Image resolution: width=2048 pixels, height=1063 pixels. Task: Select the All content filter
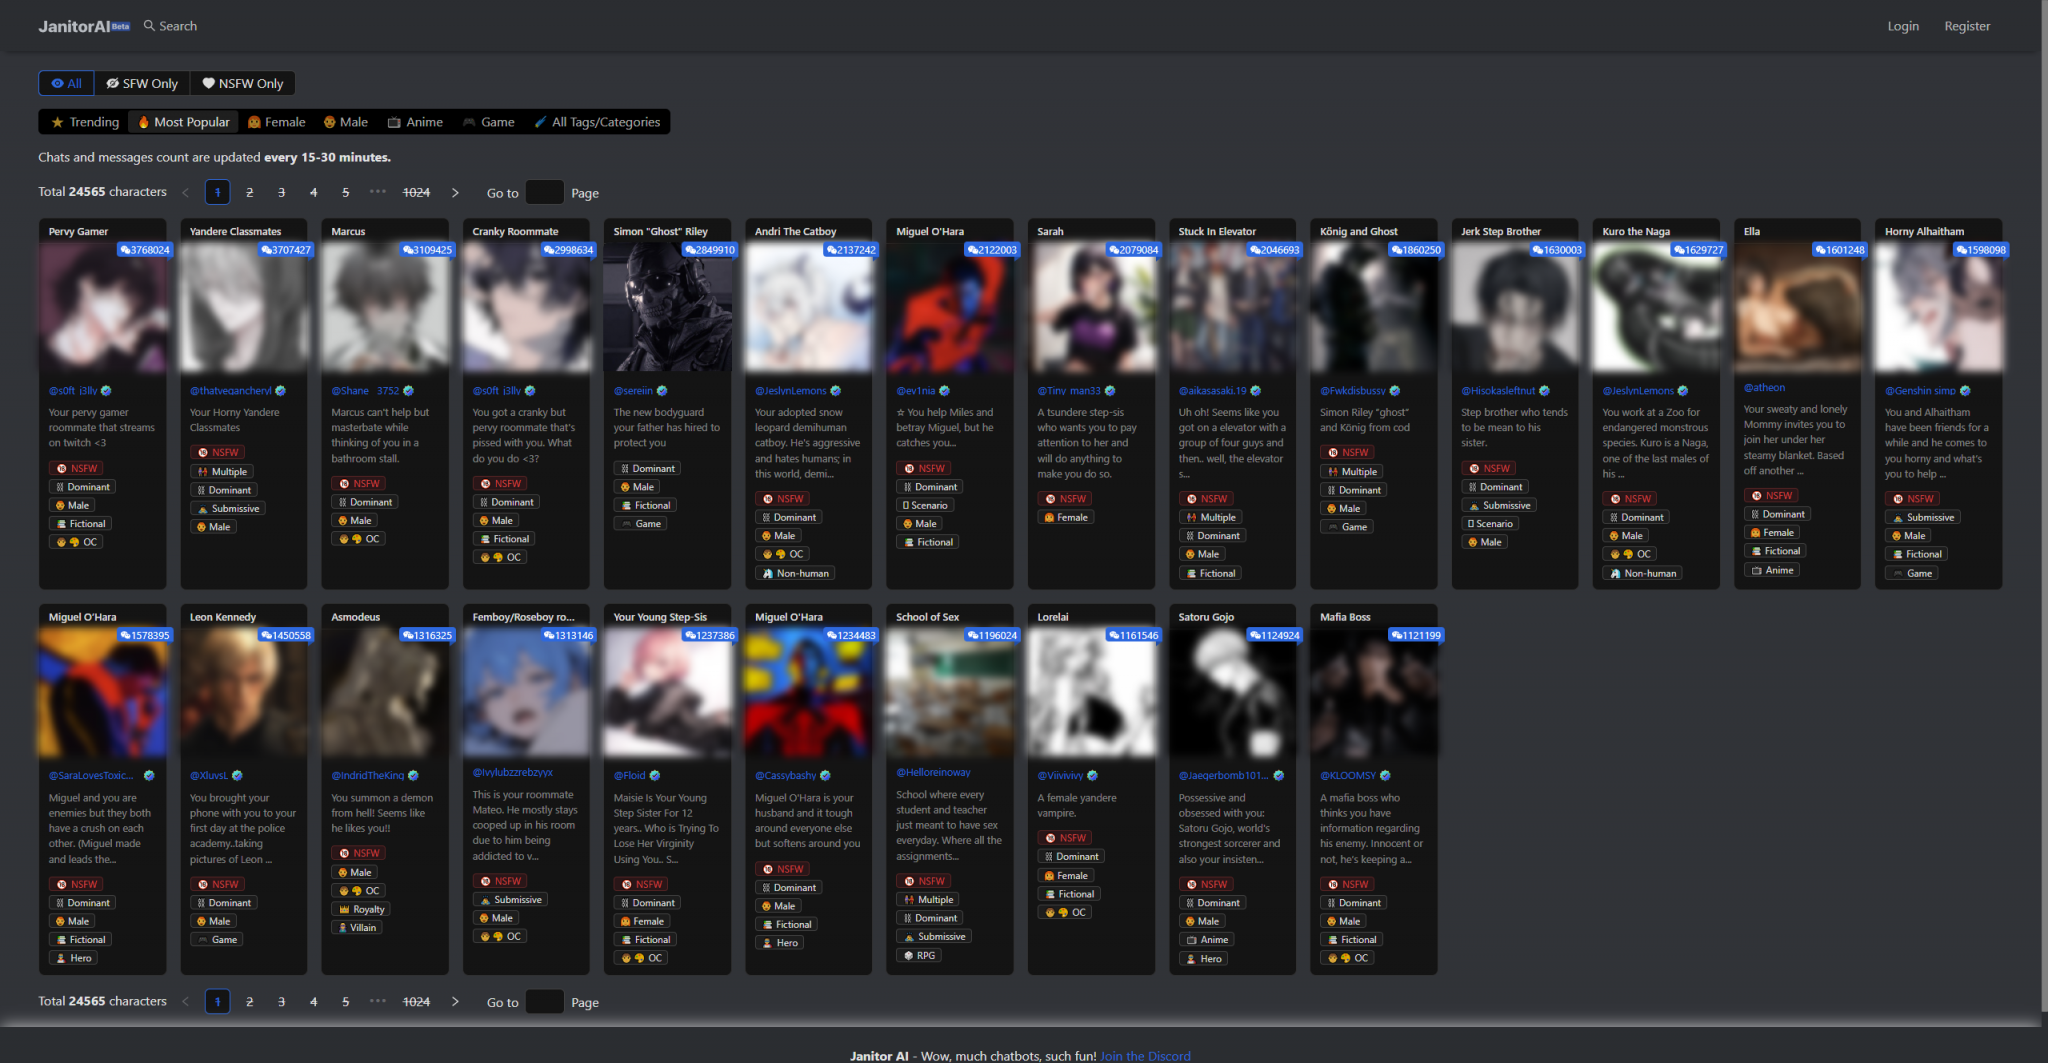66,84
